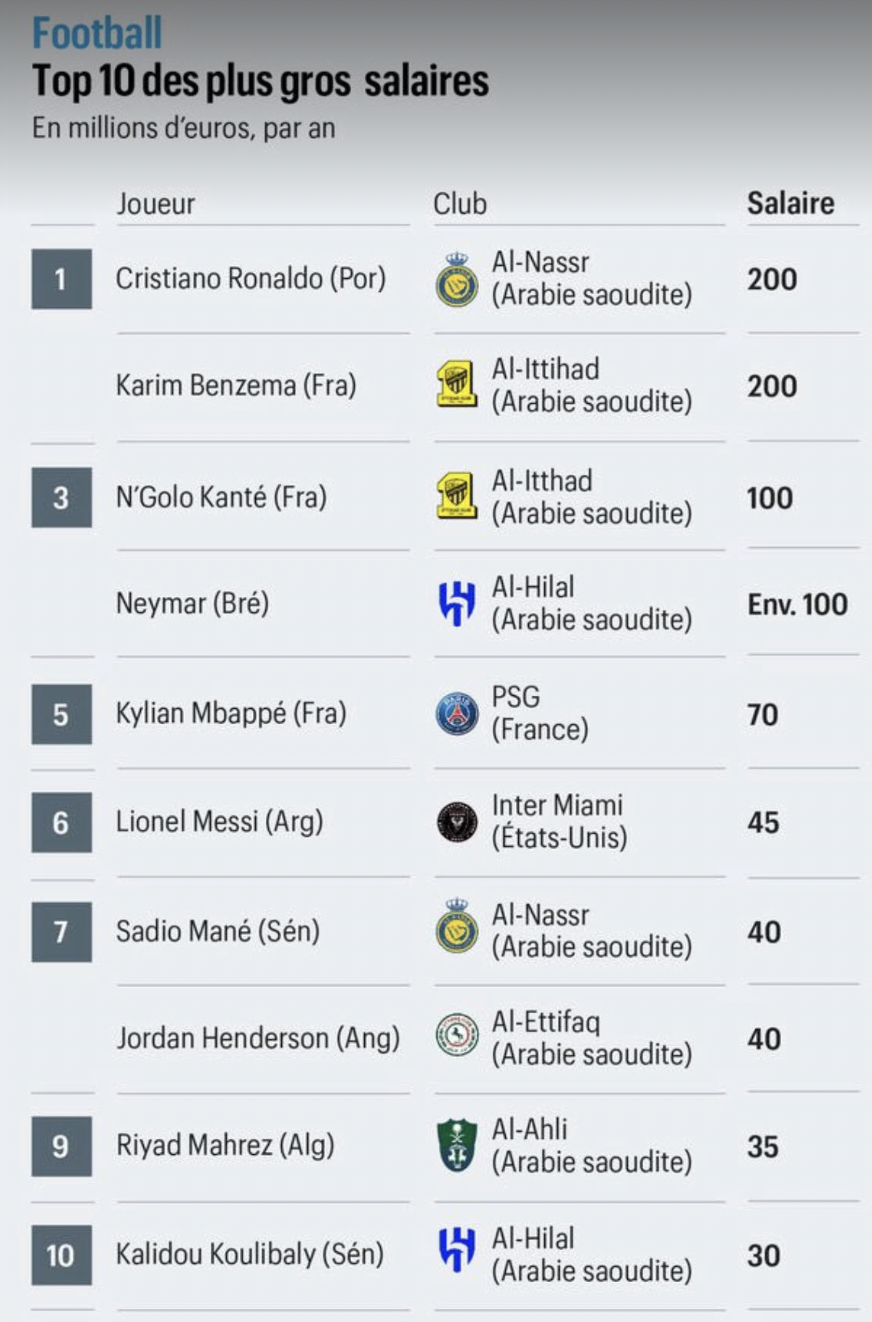The image size is (872, 1322).
Task: Click the Salaire column header
Action: (790, 204)
